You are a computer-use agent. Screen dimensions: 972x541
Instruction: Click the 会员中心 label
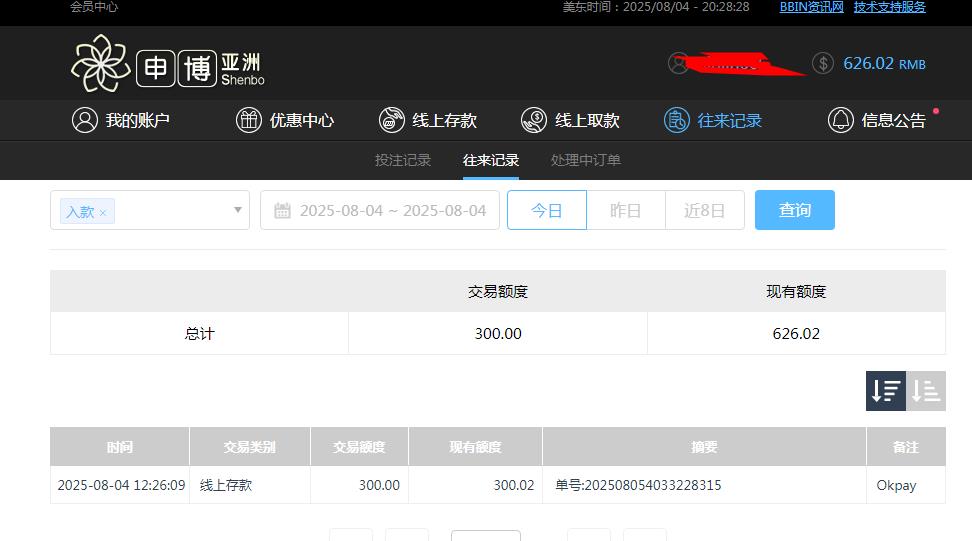tap(94, 7)
